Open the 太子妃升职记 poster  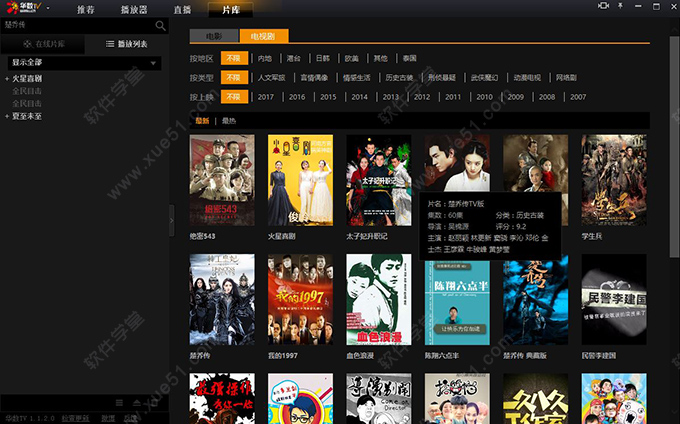tap(379, 180)
